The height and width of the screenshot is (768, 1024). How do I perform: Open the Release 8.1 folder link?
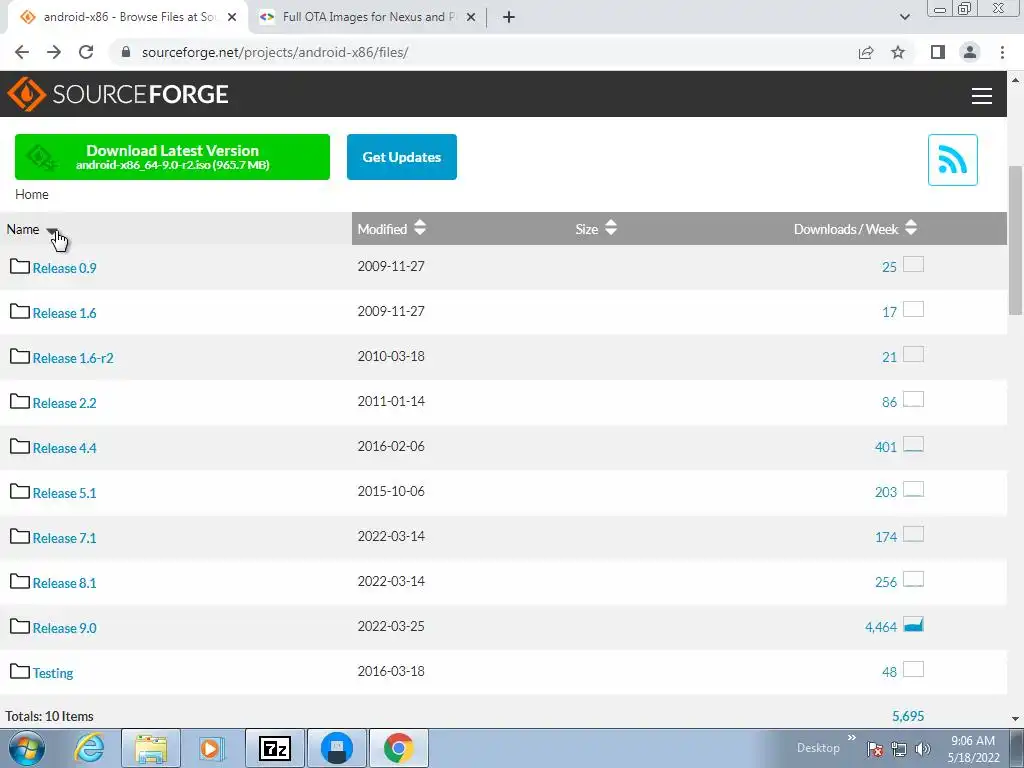[65, 583]
